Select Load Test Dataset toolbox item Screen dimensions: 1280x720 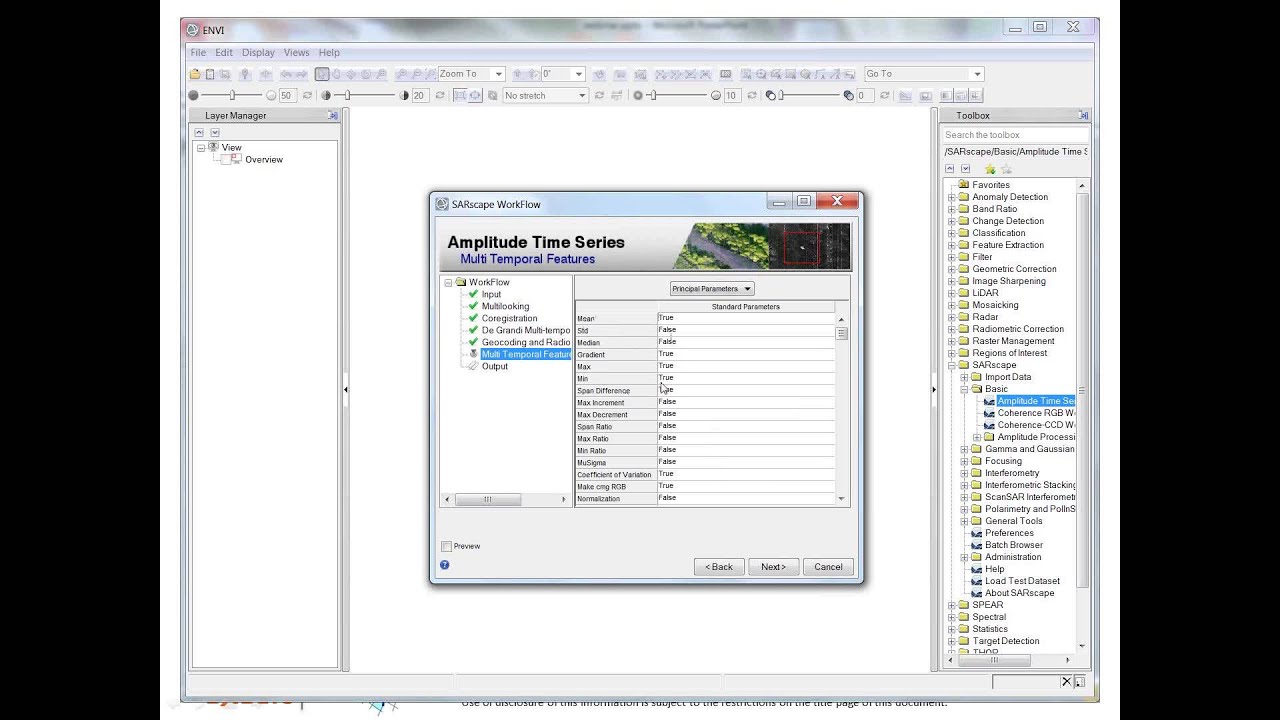(1022, 581)
